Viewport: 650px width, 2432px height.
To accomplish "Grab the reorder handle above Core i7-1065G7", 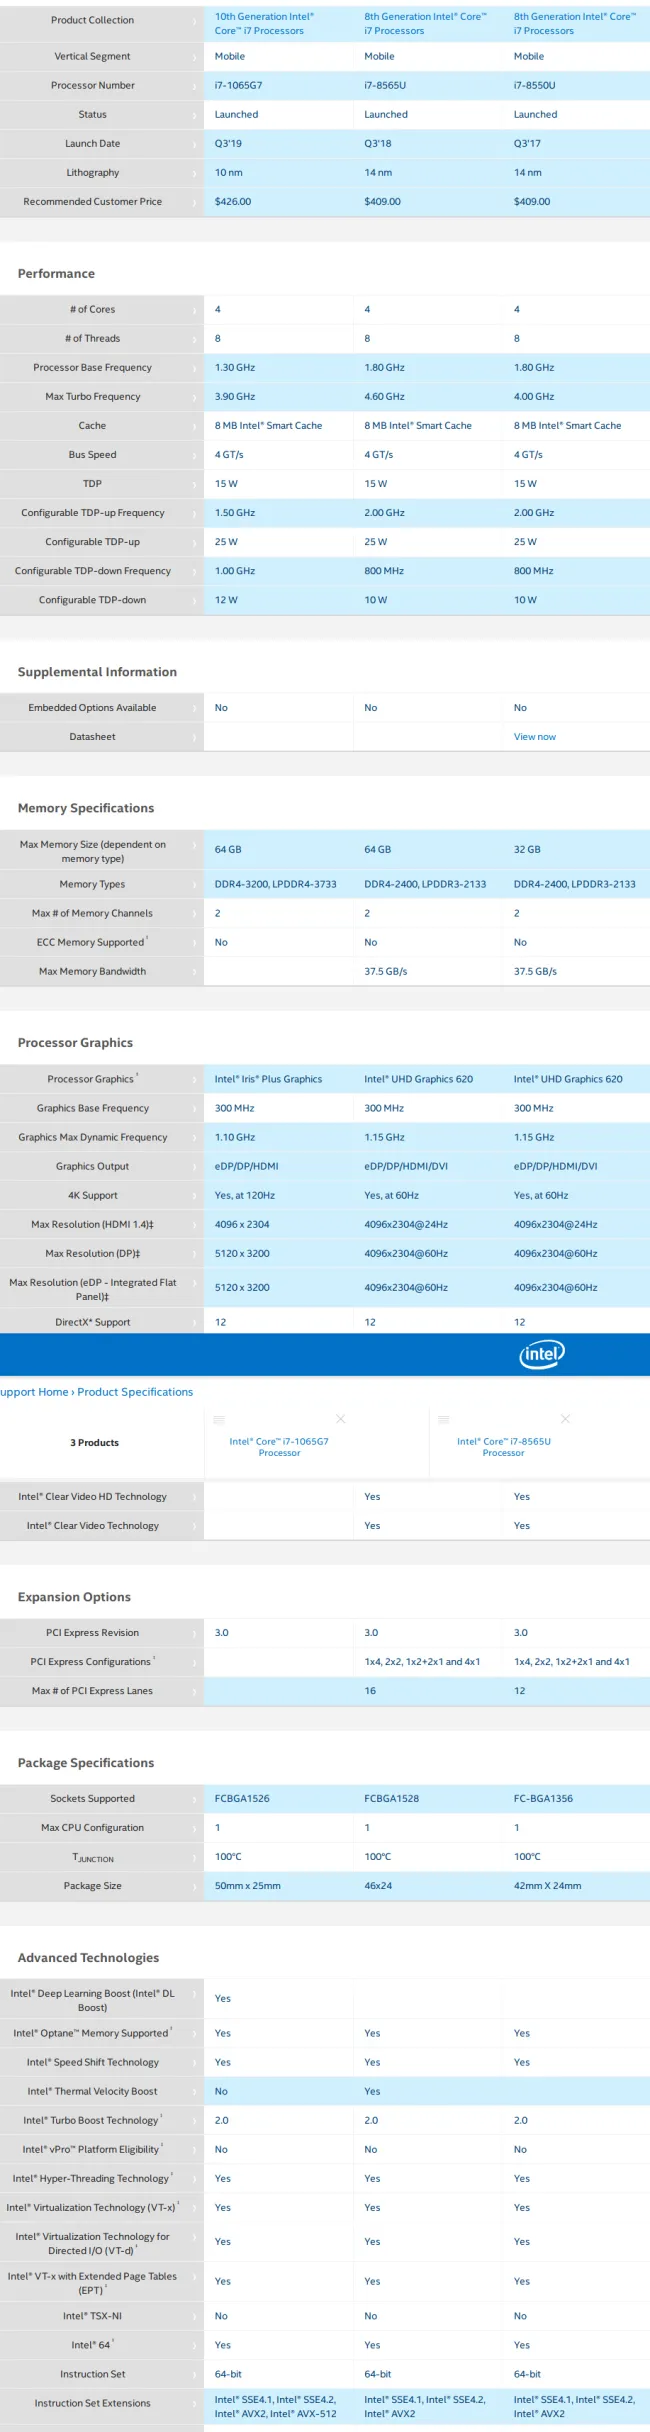I will [x=219, y=1419].
